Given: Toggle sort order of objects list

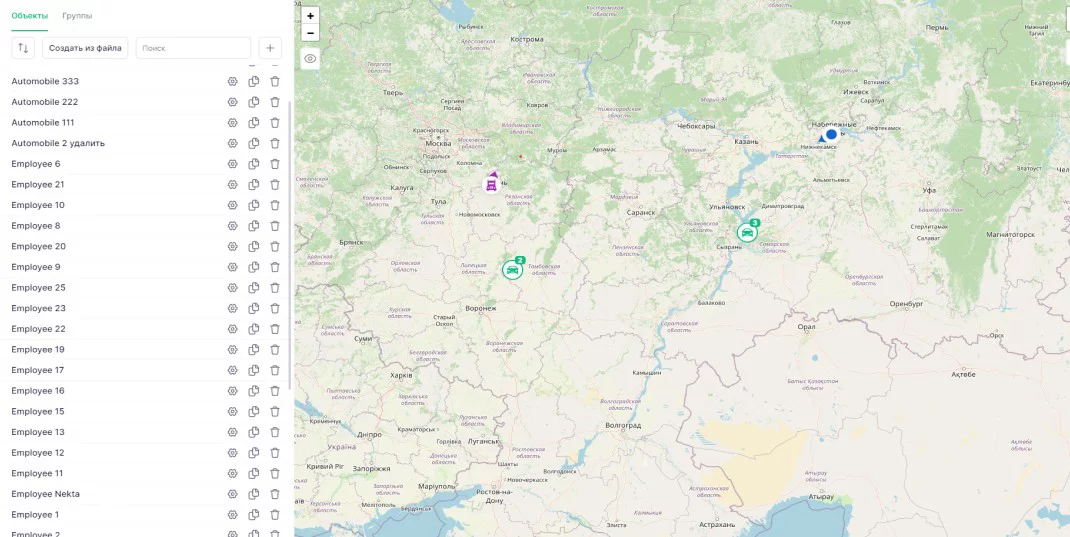Looking at the screenshot, I should [23, 48].
